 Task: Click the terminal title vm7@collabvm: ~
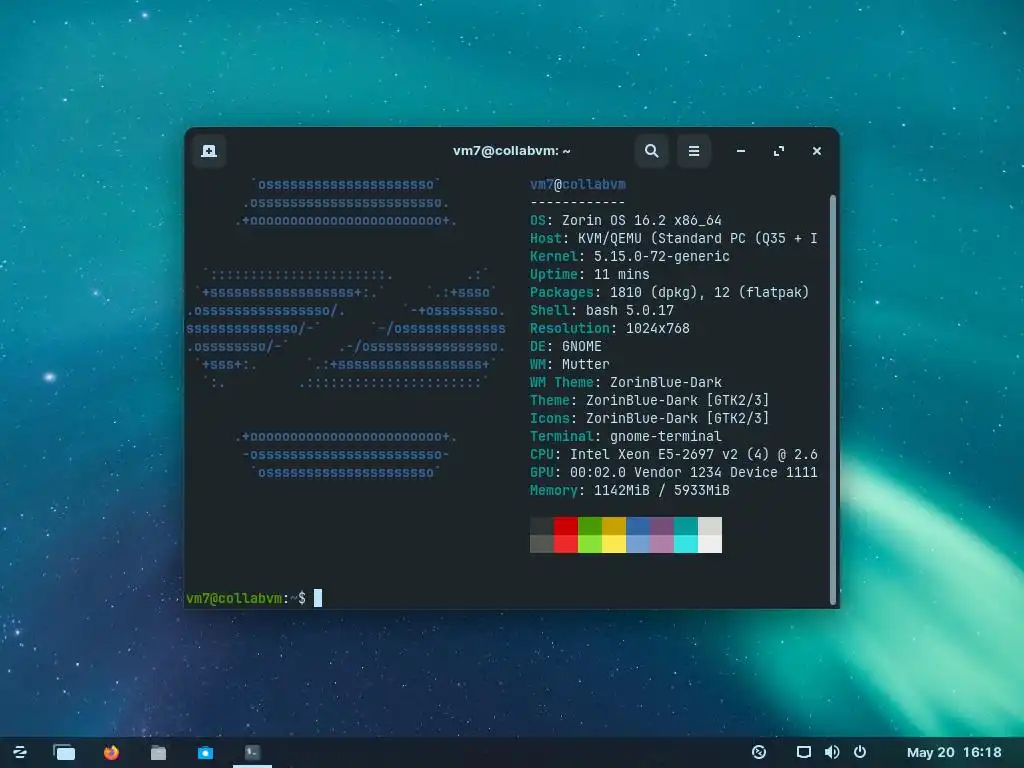coord(511,151)
